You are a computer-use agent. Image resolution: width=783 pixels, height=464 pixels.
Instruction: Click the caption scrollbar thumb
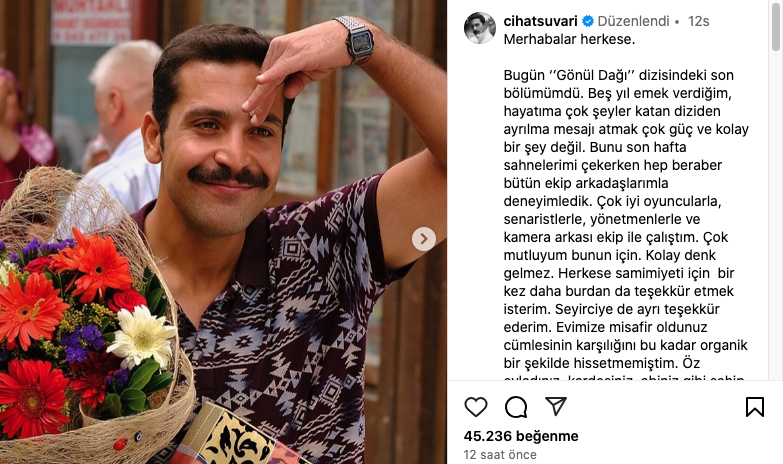pos(775,27)
